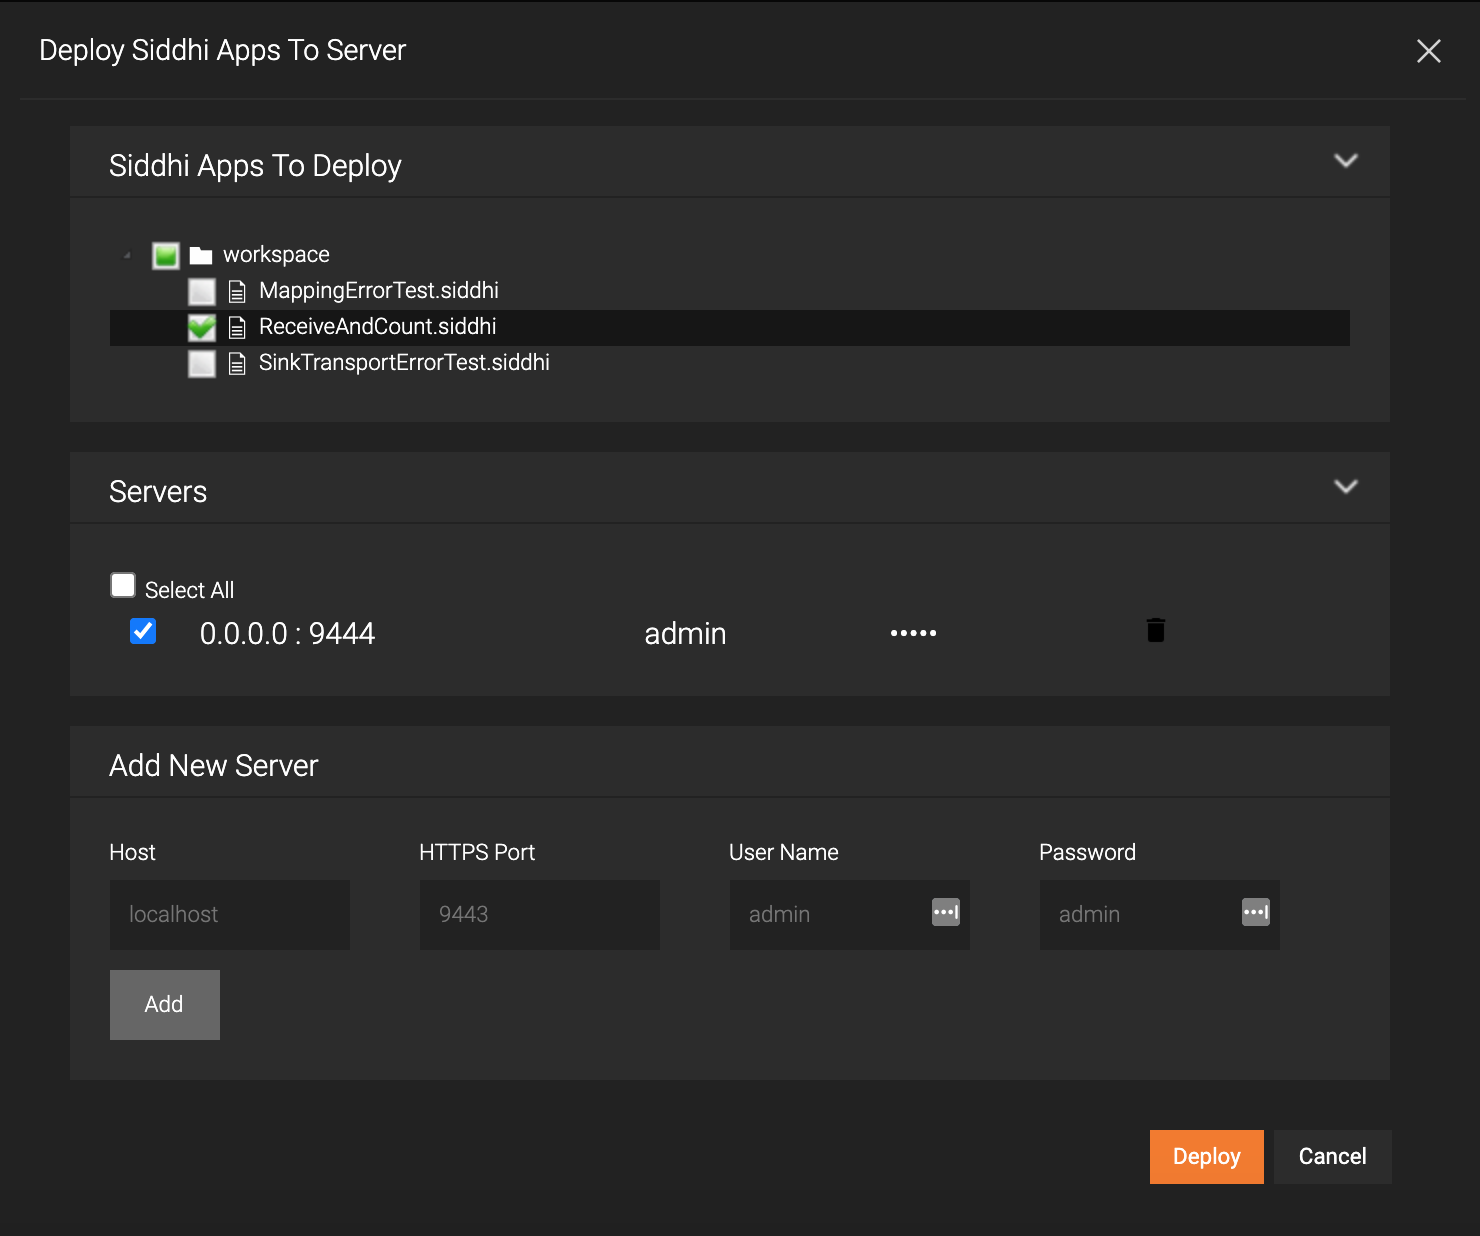Focus the HTTPS Port input field
The width and height of the screenshot is (1480, 1236).
[540, 915]
